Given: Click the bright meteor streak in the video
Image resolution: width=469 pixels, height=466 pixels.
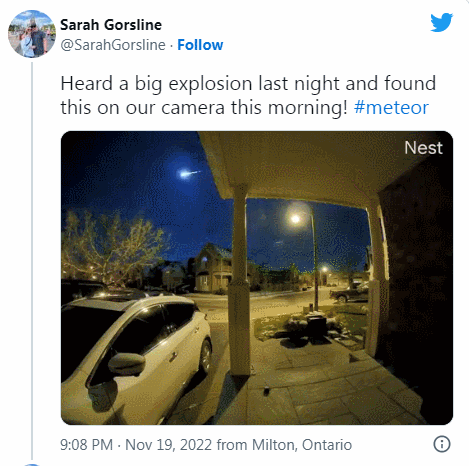Looking at the screenshot, I should (x=189, y=174).
